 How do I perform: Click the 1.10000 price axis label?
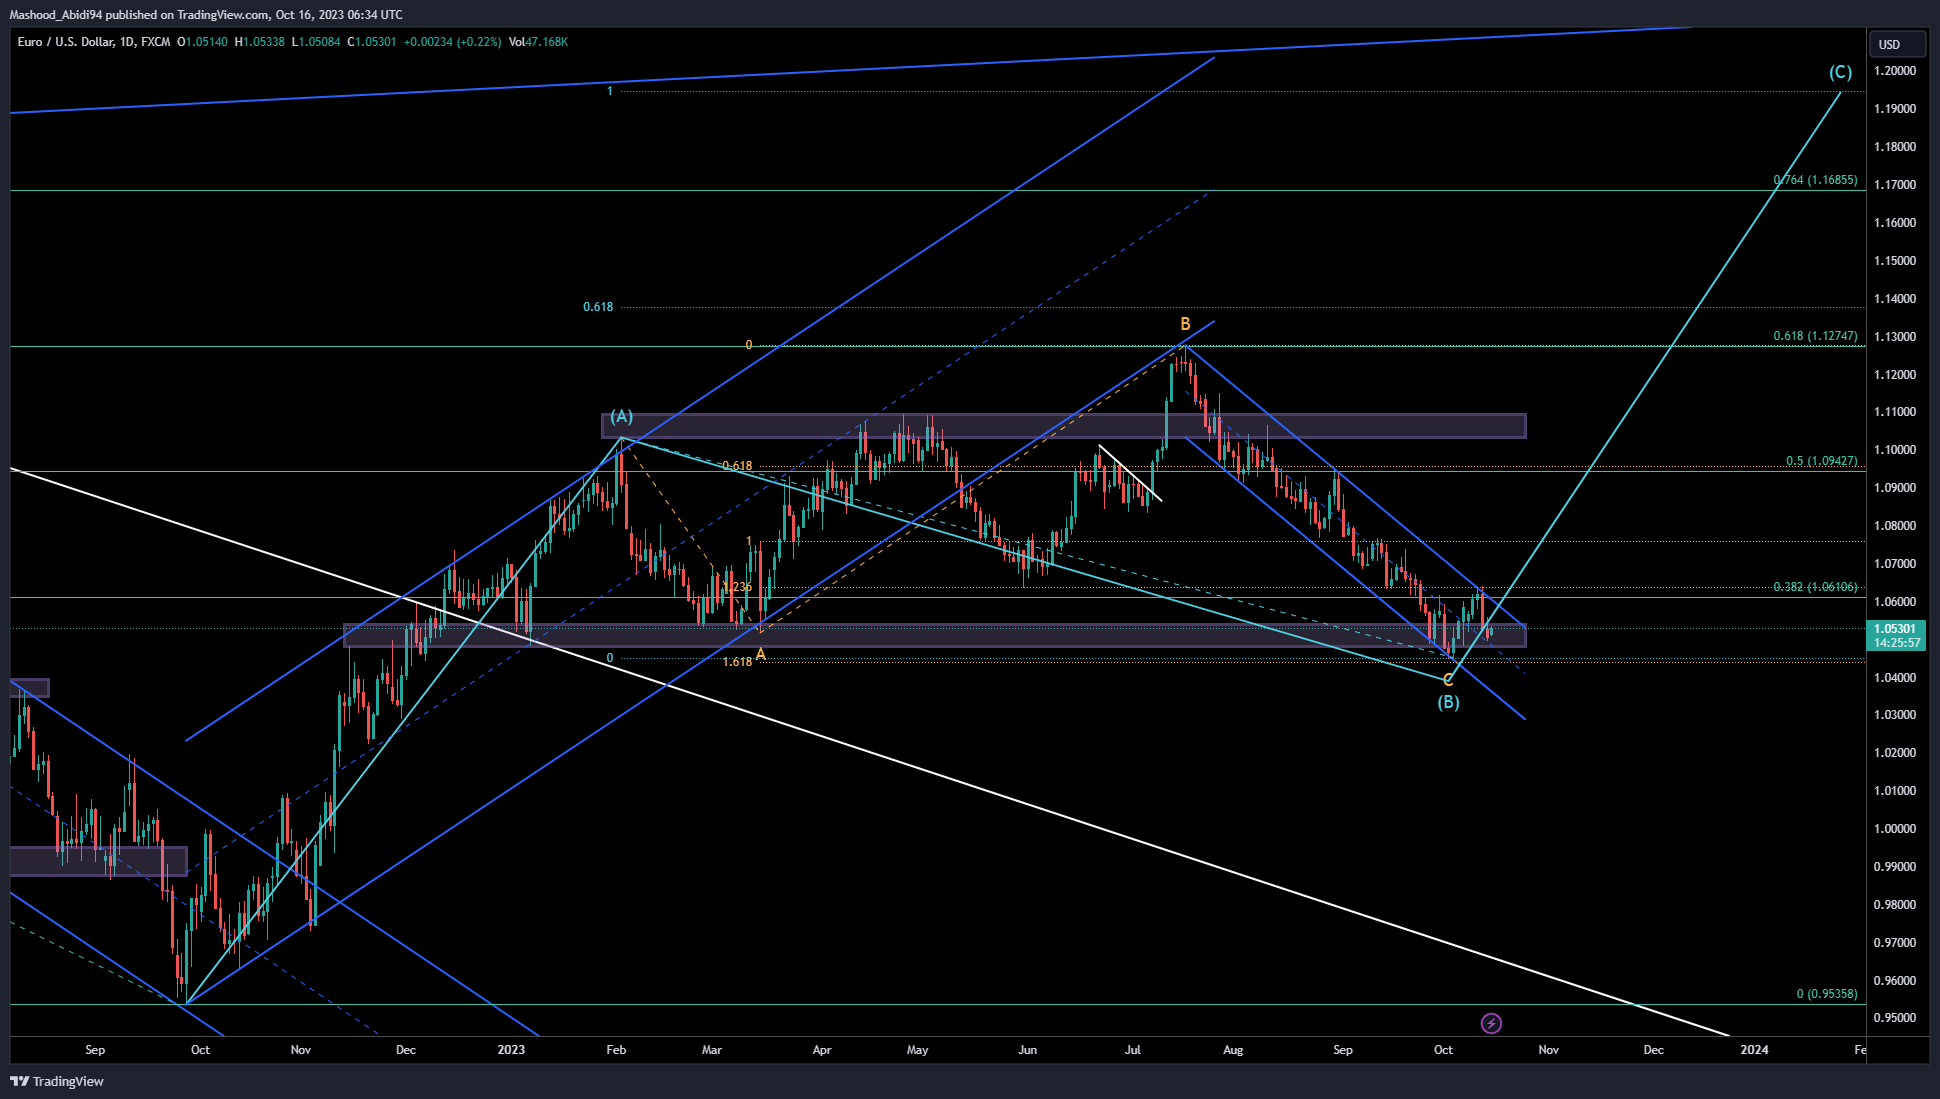coord(1895,450)
